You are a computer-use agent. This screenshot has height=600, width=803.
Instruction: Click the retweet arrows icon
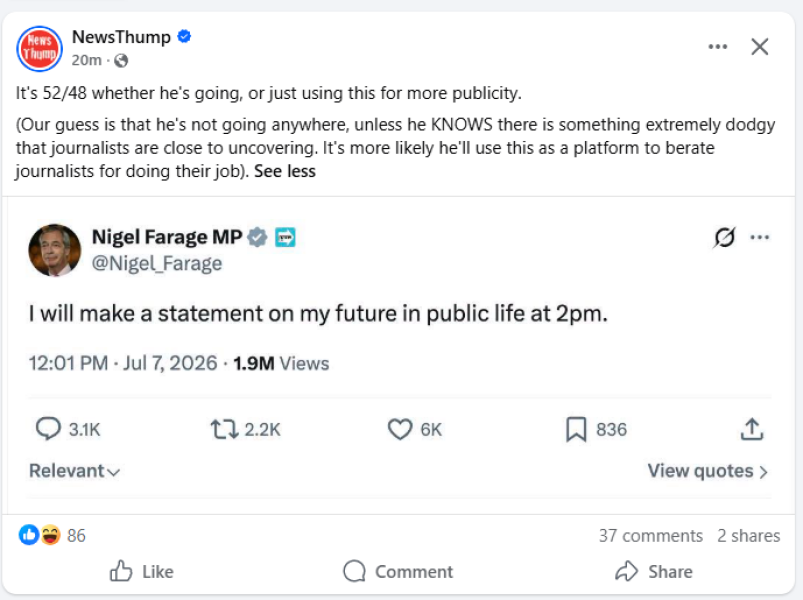pos(224,430)
